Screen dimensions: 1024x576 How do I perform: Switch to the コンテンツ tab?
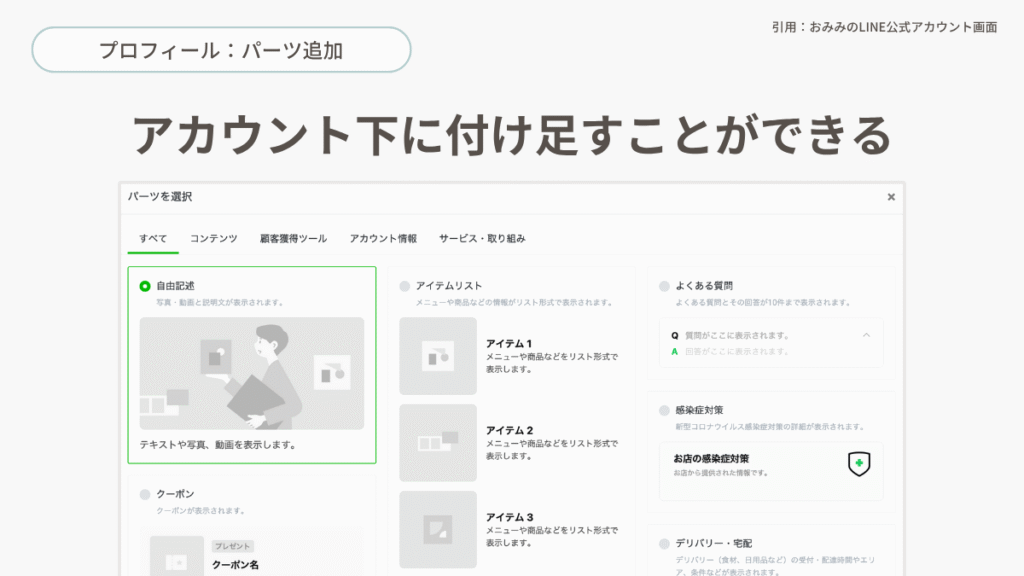214,239
